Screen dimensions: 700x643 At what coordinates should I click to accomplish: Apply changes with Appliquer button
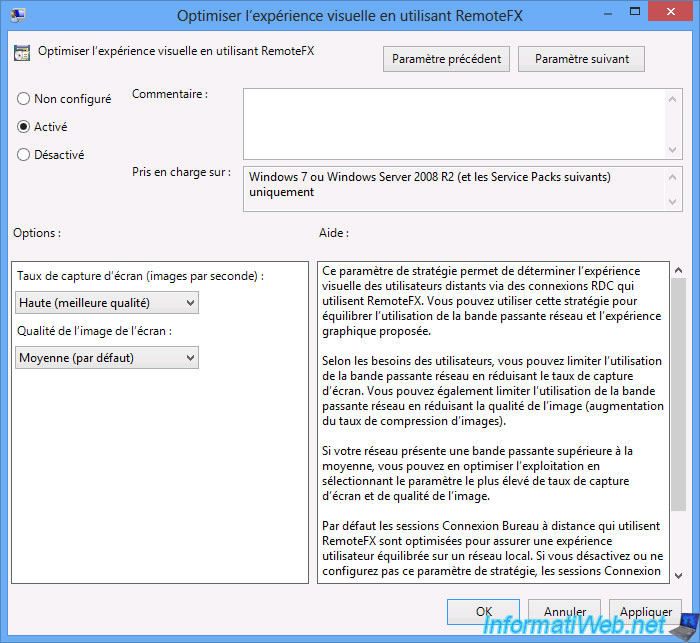tap(646, 611)
